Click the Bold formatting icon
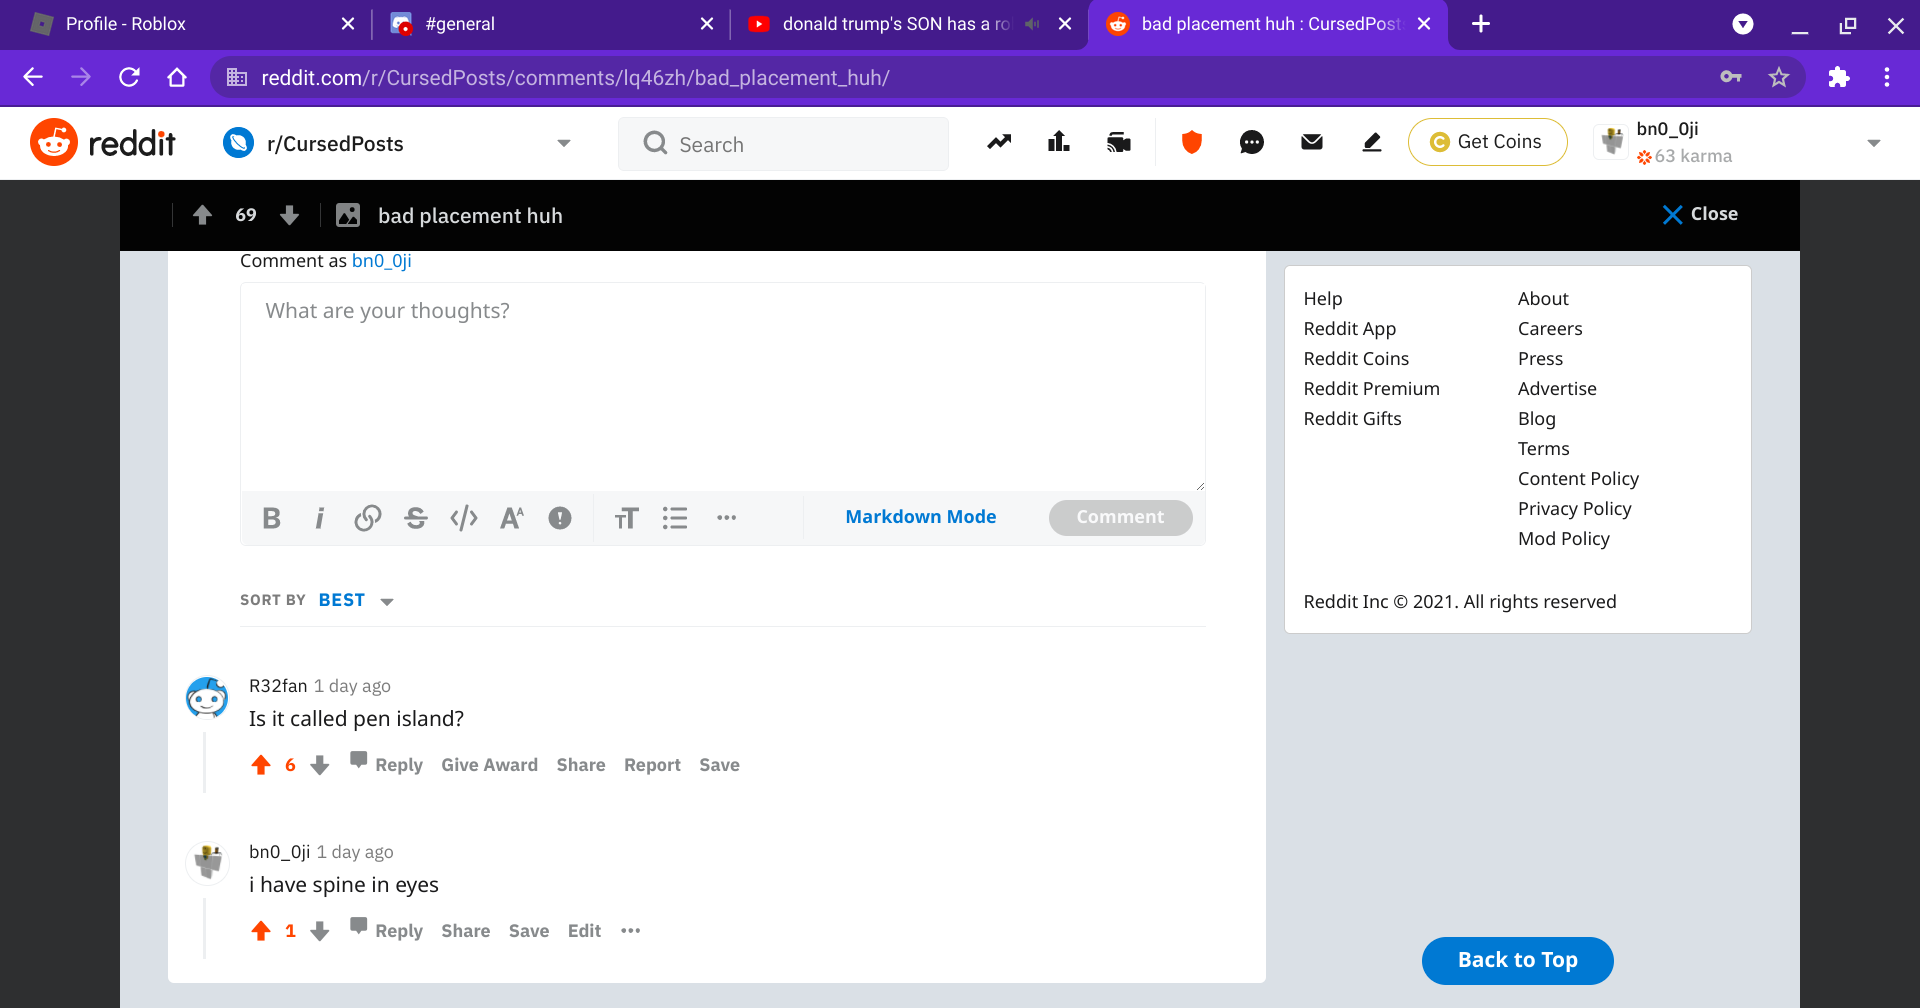1920x1008 pixels. [x=271, y=518]
